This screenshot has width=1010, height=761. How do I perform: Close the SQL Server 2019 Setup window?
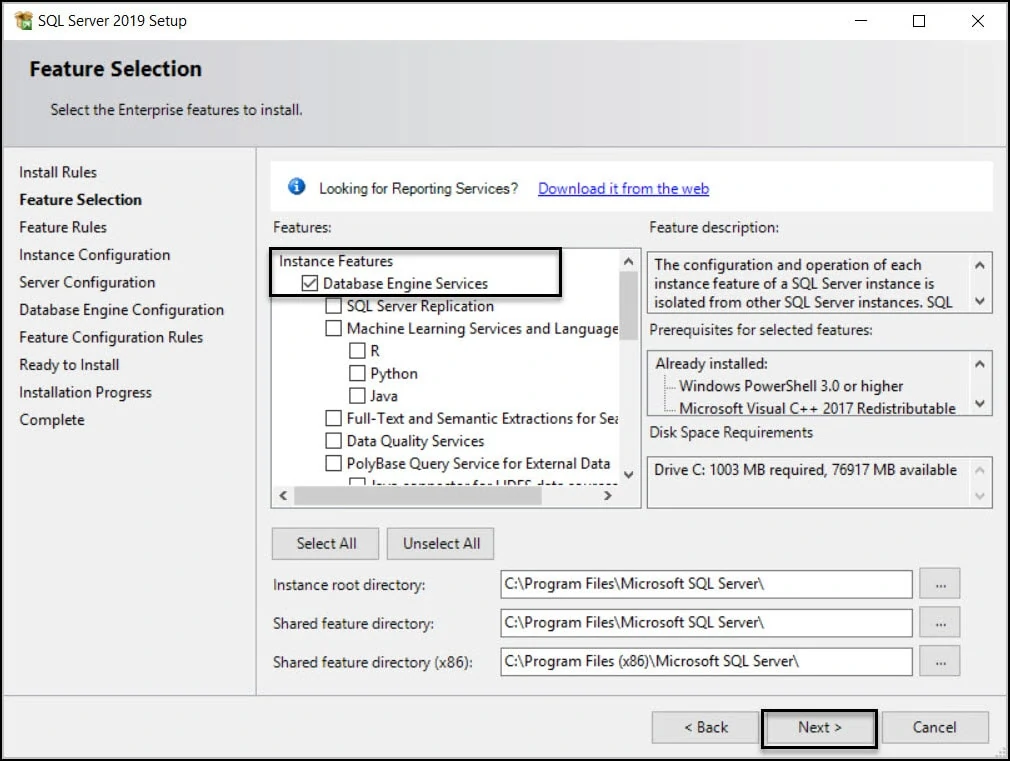[x=977, y=21]
